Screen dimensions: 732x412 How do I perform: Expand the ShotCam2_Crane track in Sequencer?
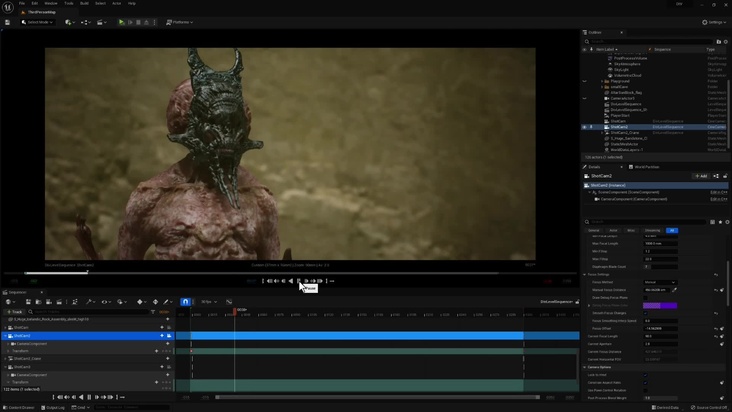(x=6, y=359)
